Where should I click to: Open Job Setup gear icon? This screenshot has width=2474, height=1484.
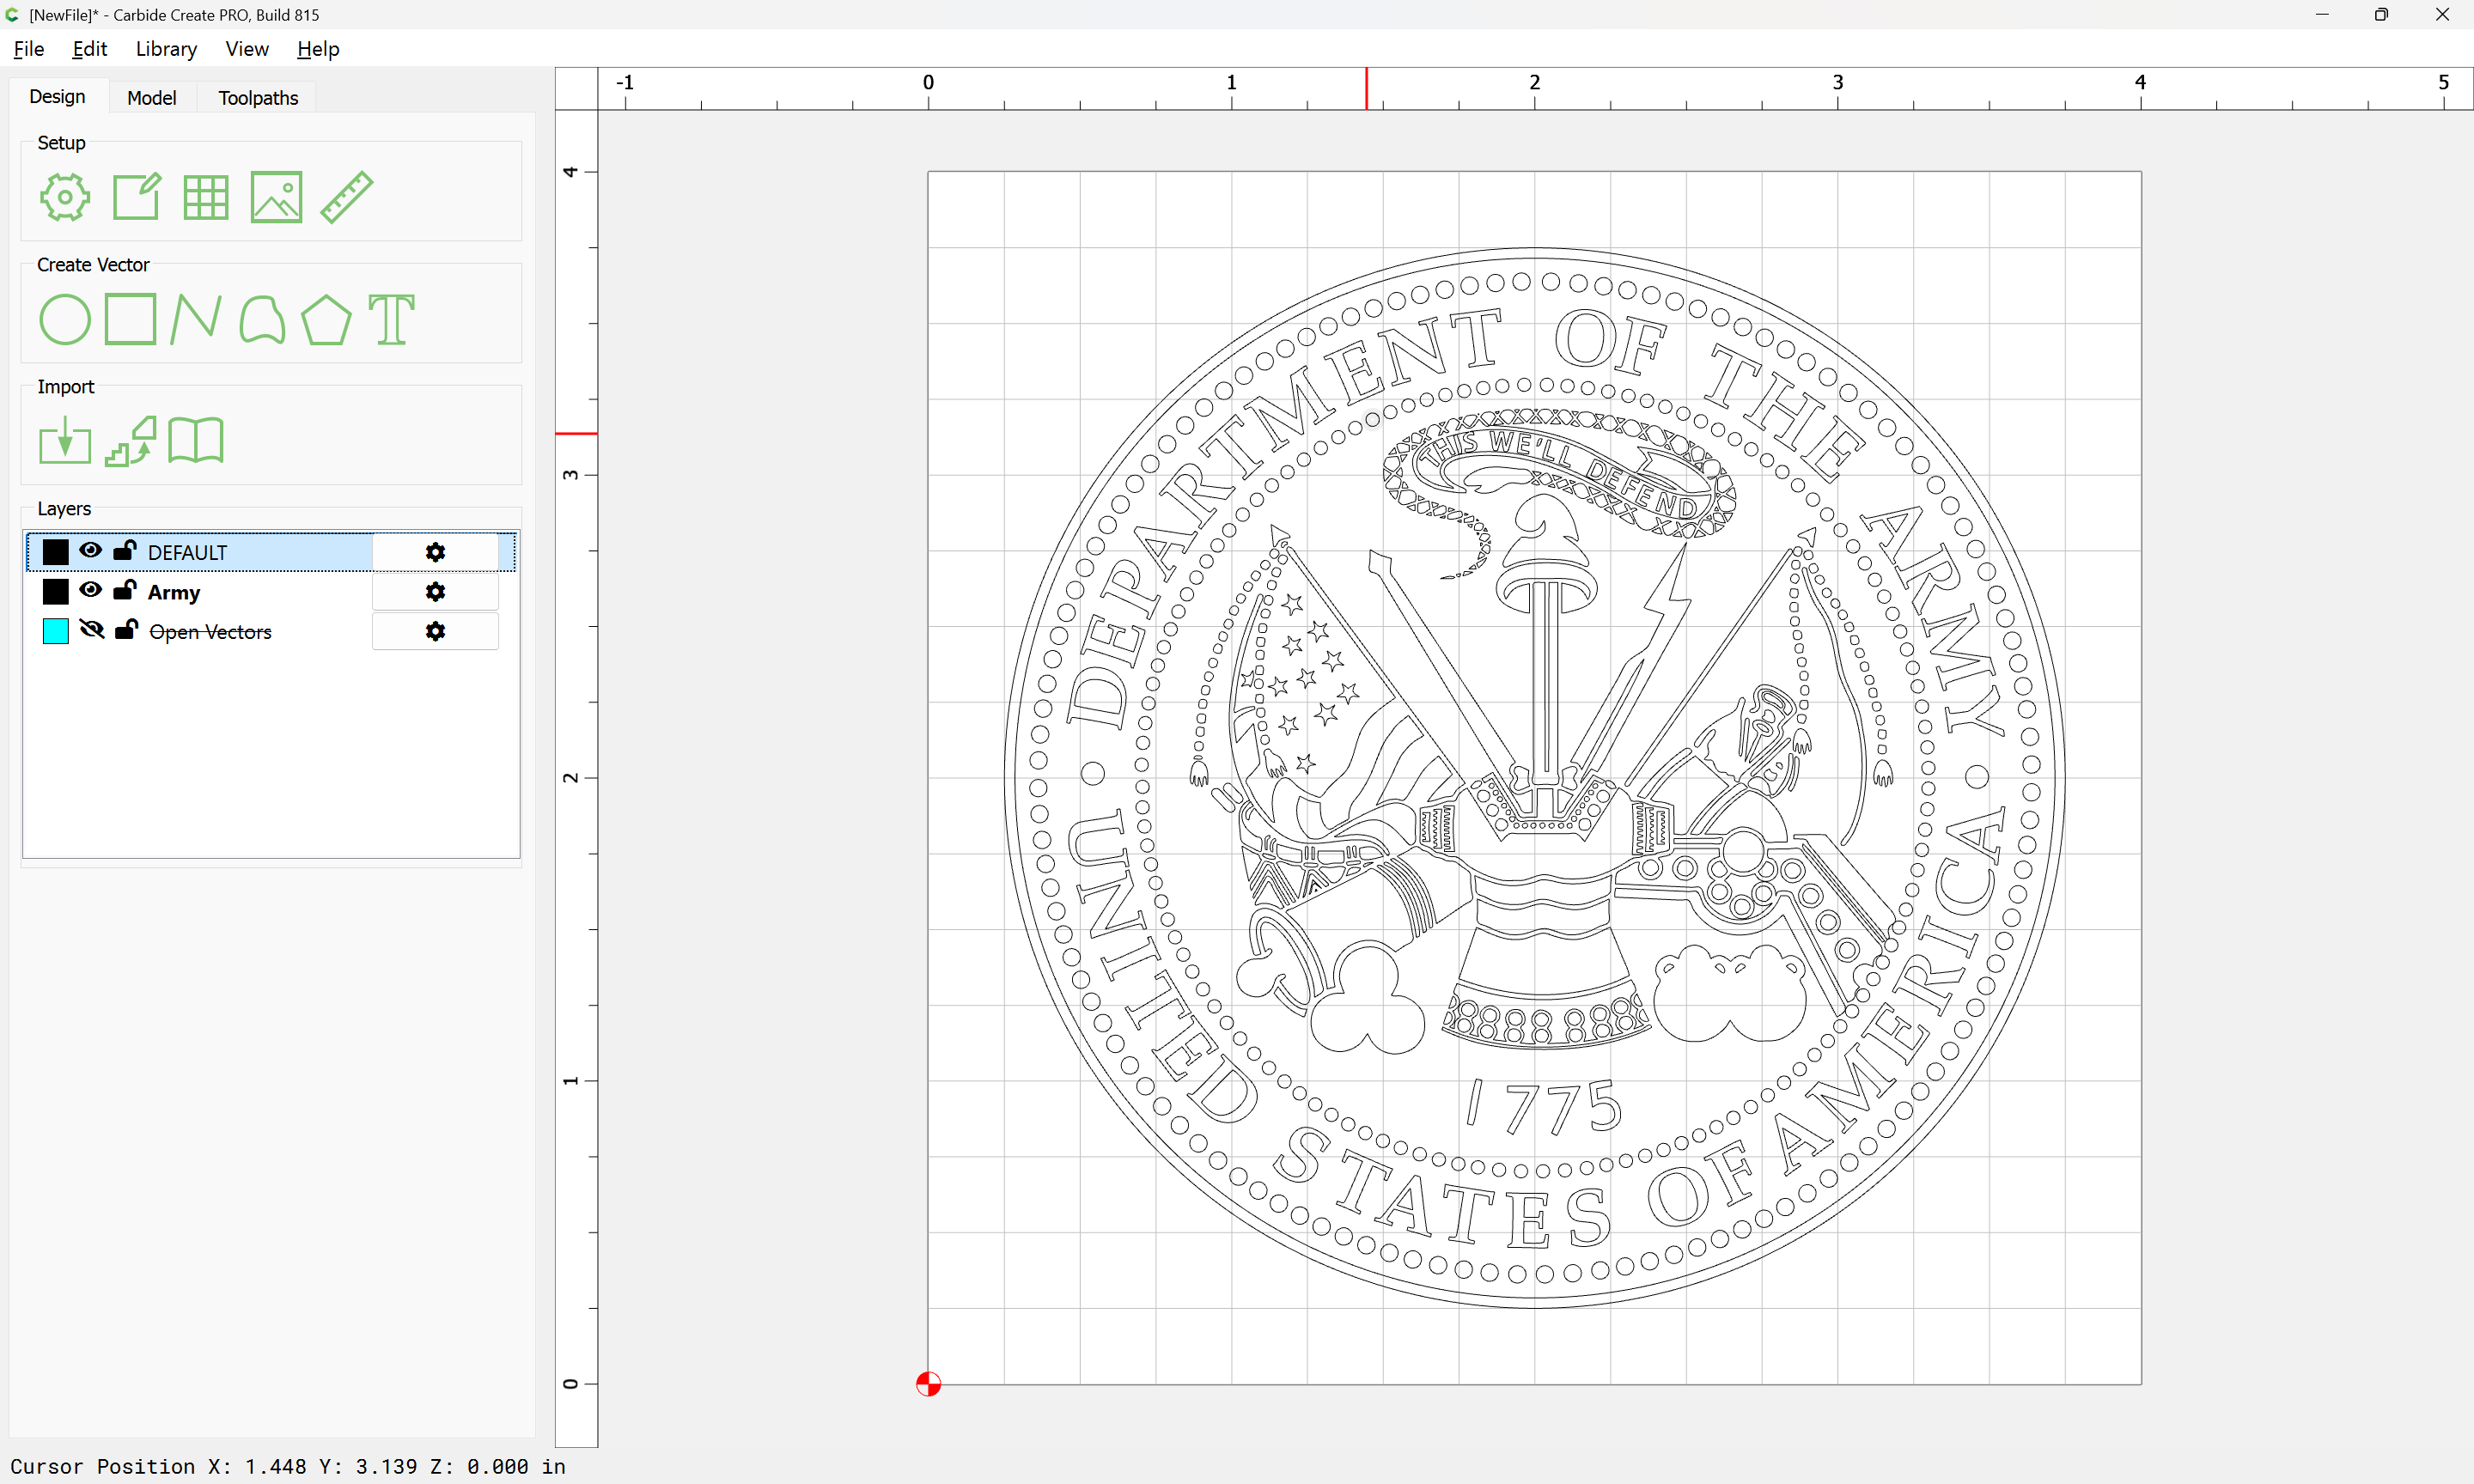[x=65, y=197]
